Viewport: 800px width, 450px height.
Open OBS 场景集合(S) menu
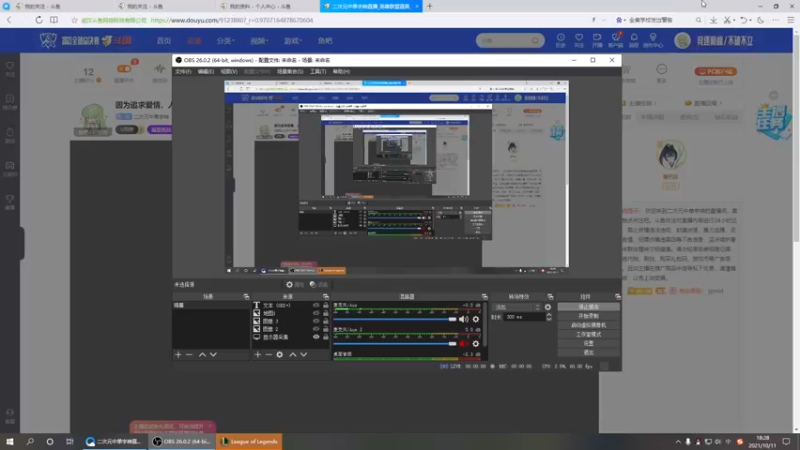pyautogui.click(x=290, y=71)
